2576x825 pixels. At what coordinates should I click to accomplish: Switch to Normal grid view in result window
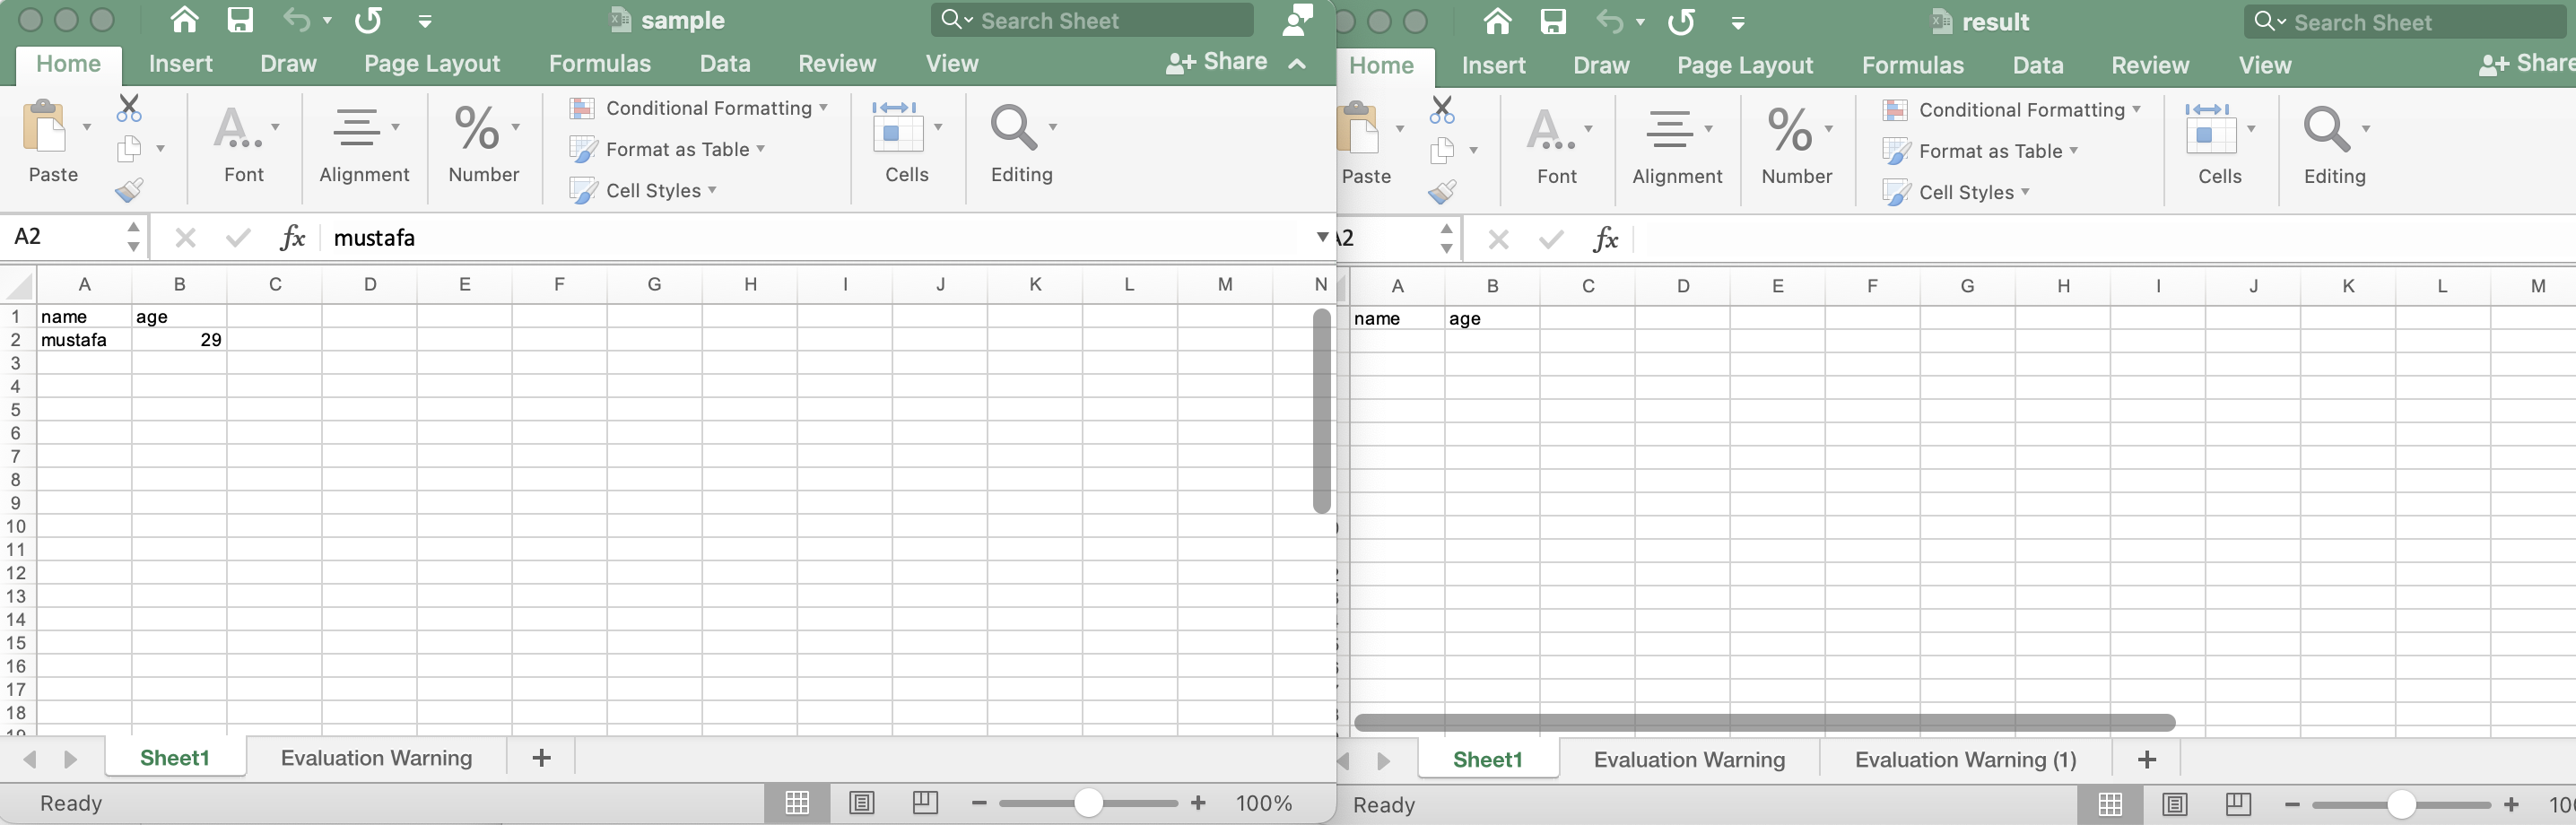[2110, 805]
